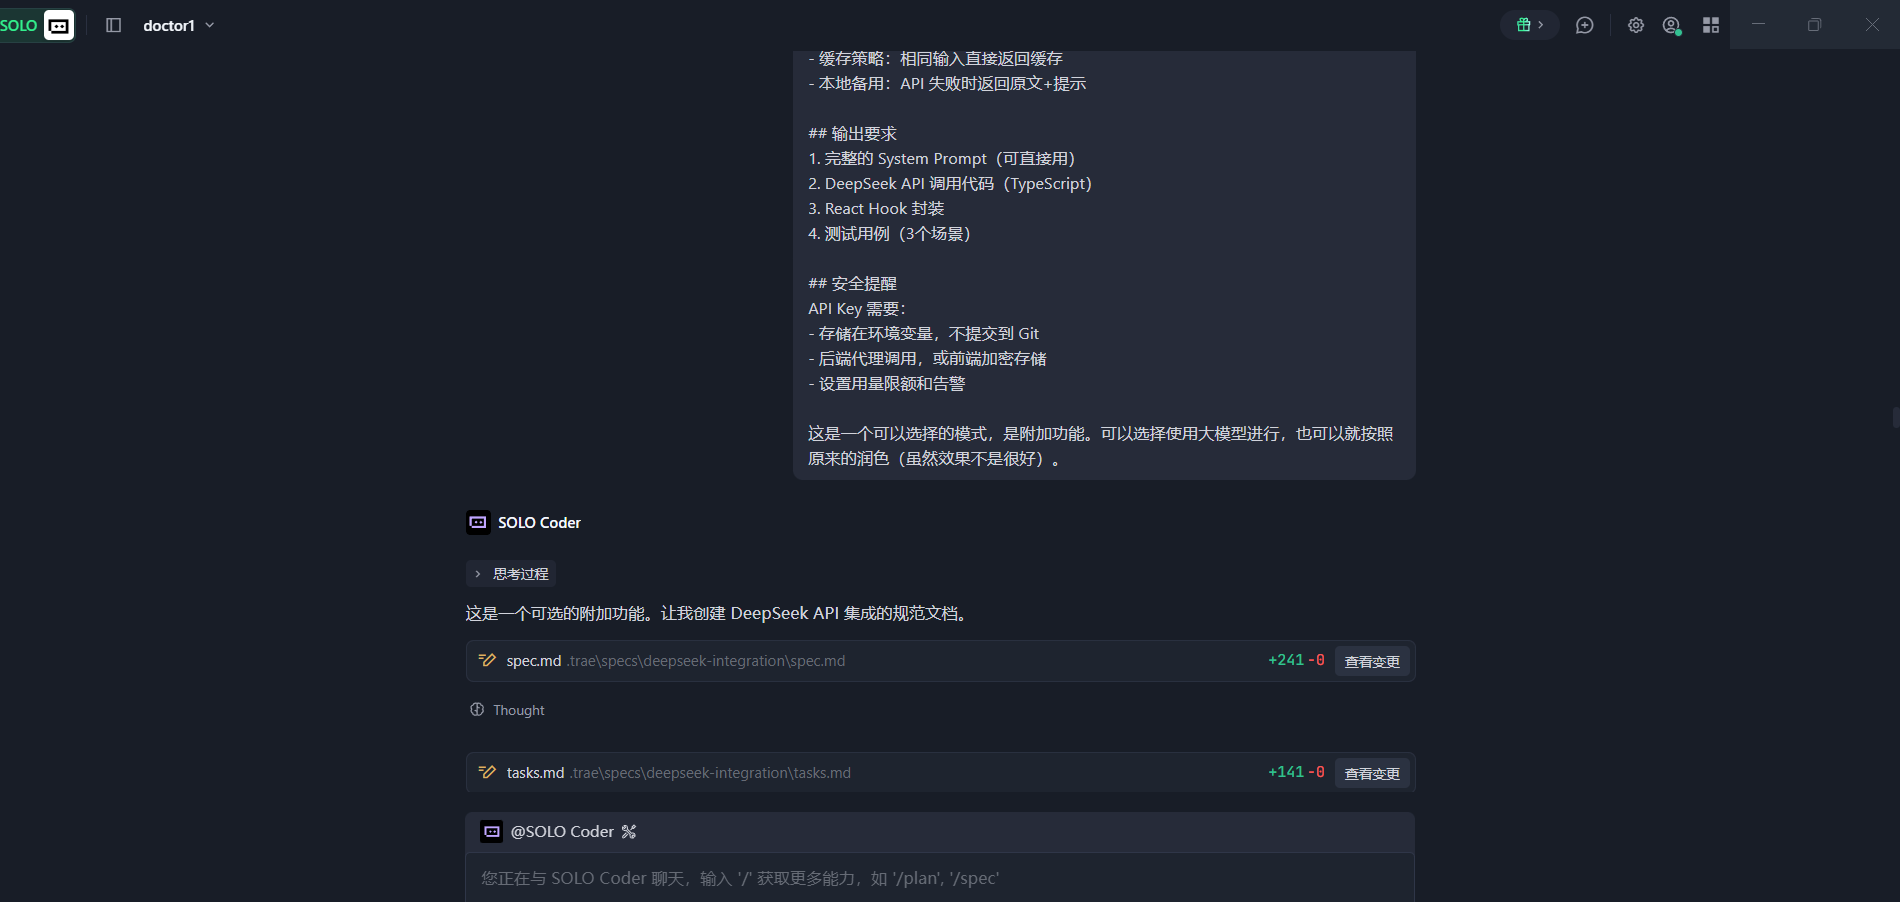
Task: Click 查看变更 for spec.md
Action: (x=1371, y=662)
